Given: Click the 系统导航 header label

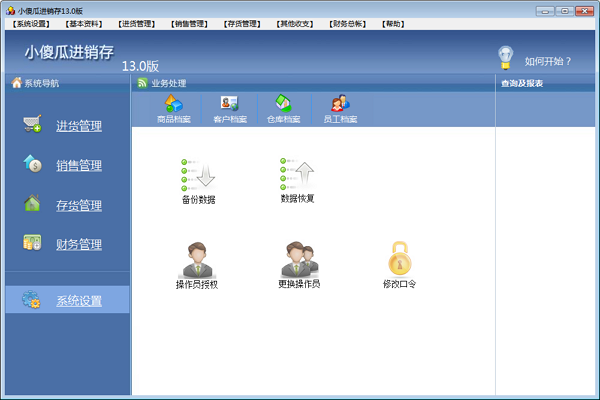Looking at the screenshot, I should 42,83.
